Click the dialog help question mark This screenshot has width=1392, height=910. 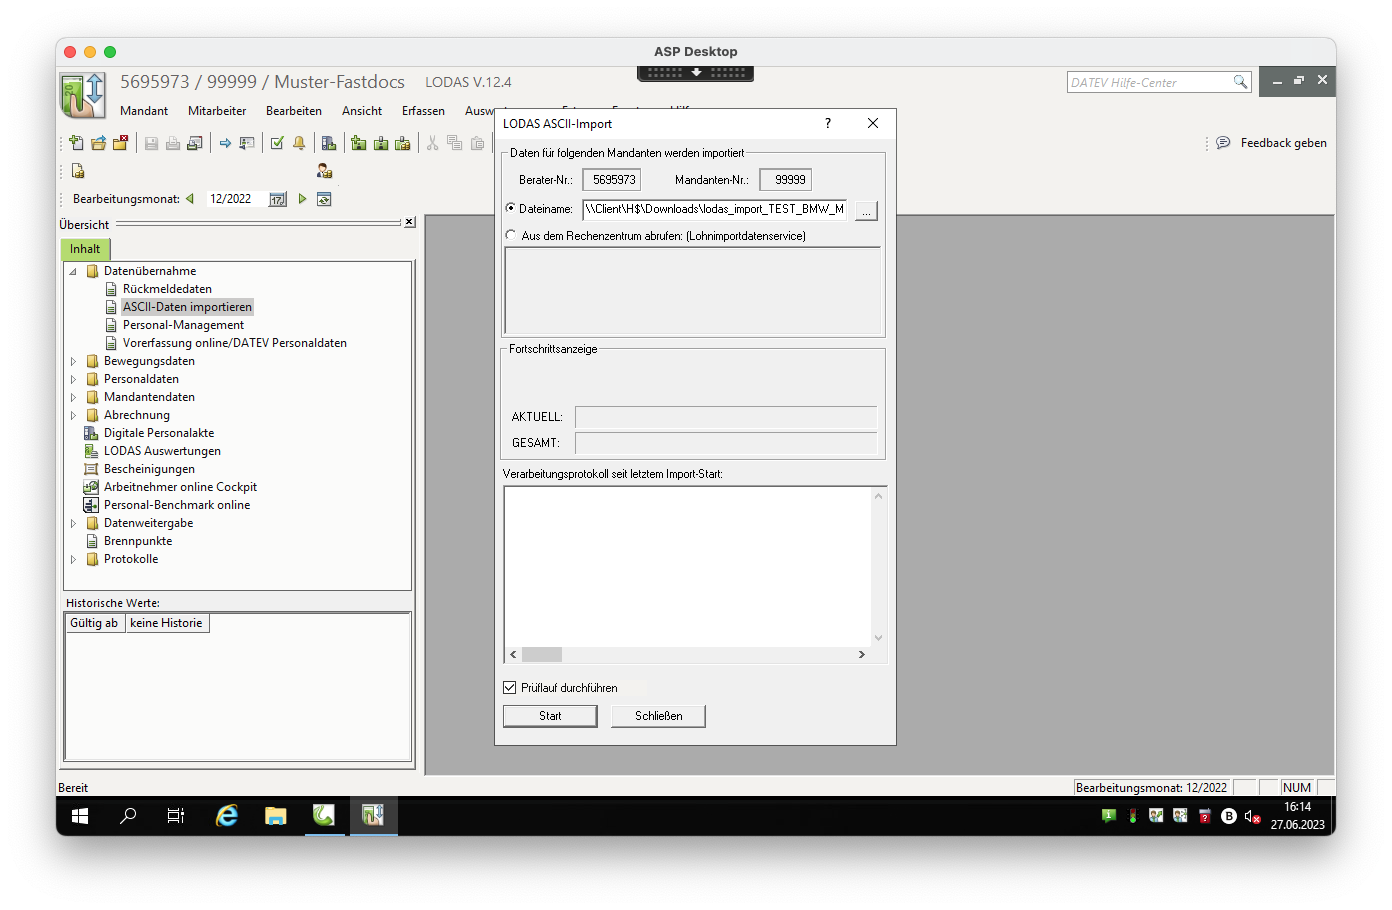(828, 123)
